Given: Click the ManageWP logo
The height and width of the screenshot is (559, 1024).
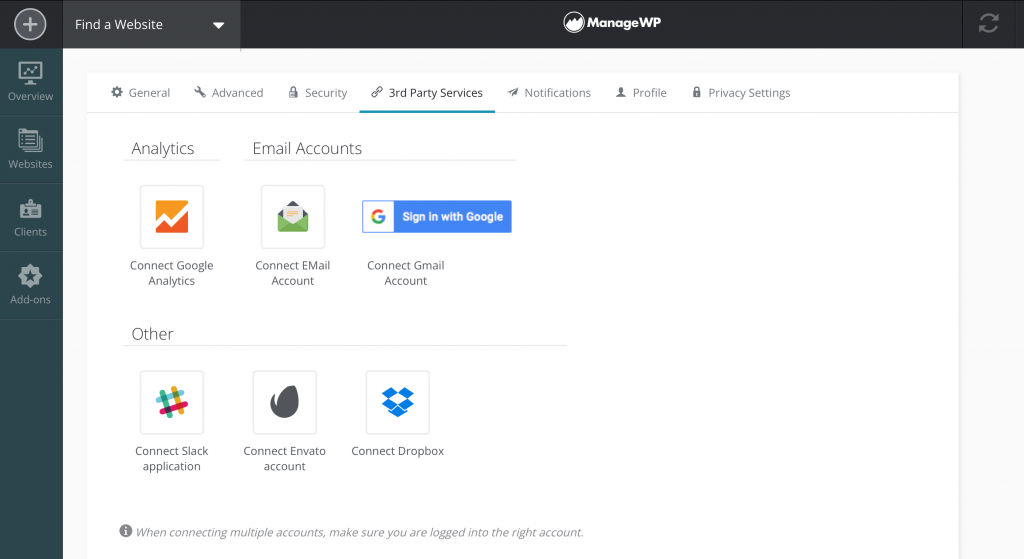Looking at the screenshot, I should (612, 23).
